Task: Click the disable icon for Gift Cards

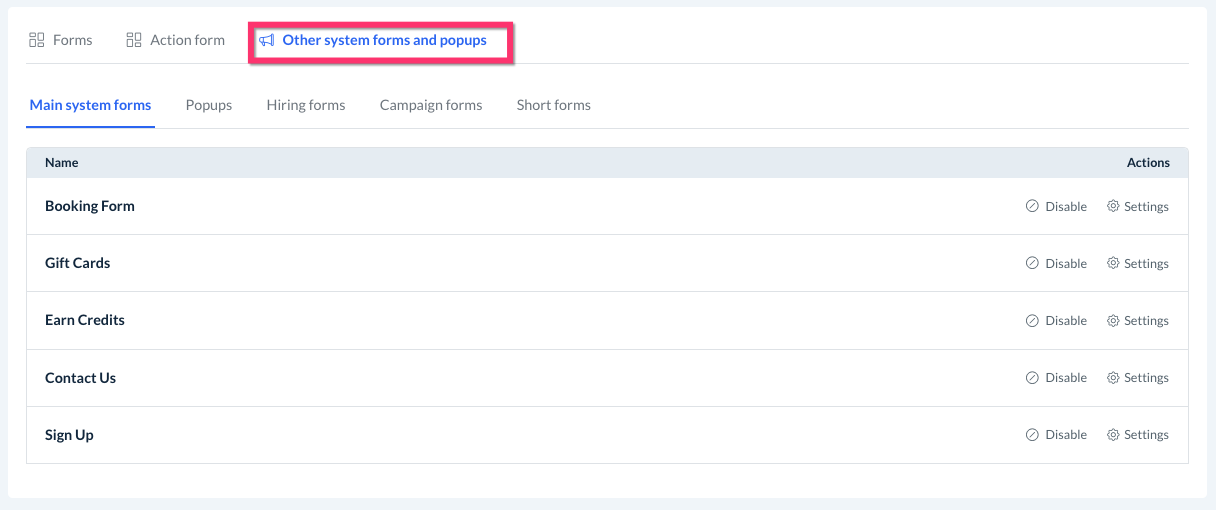Action: pyautogui.click(x=1032, y=263)
